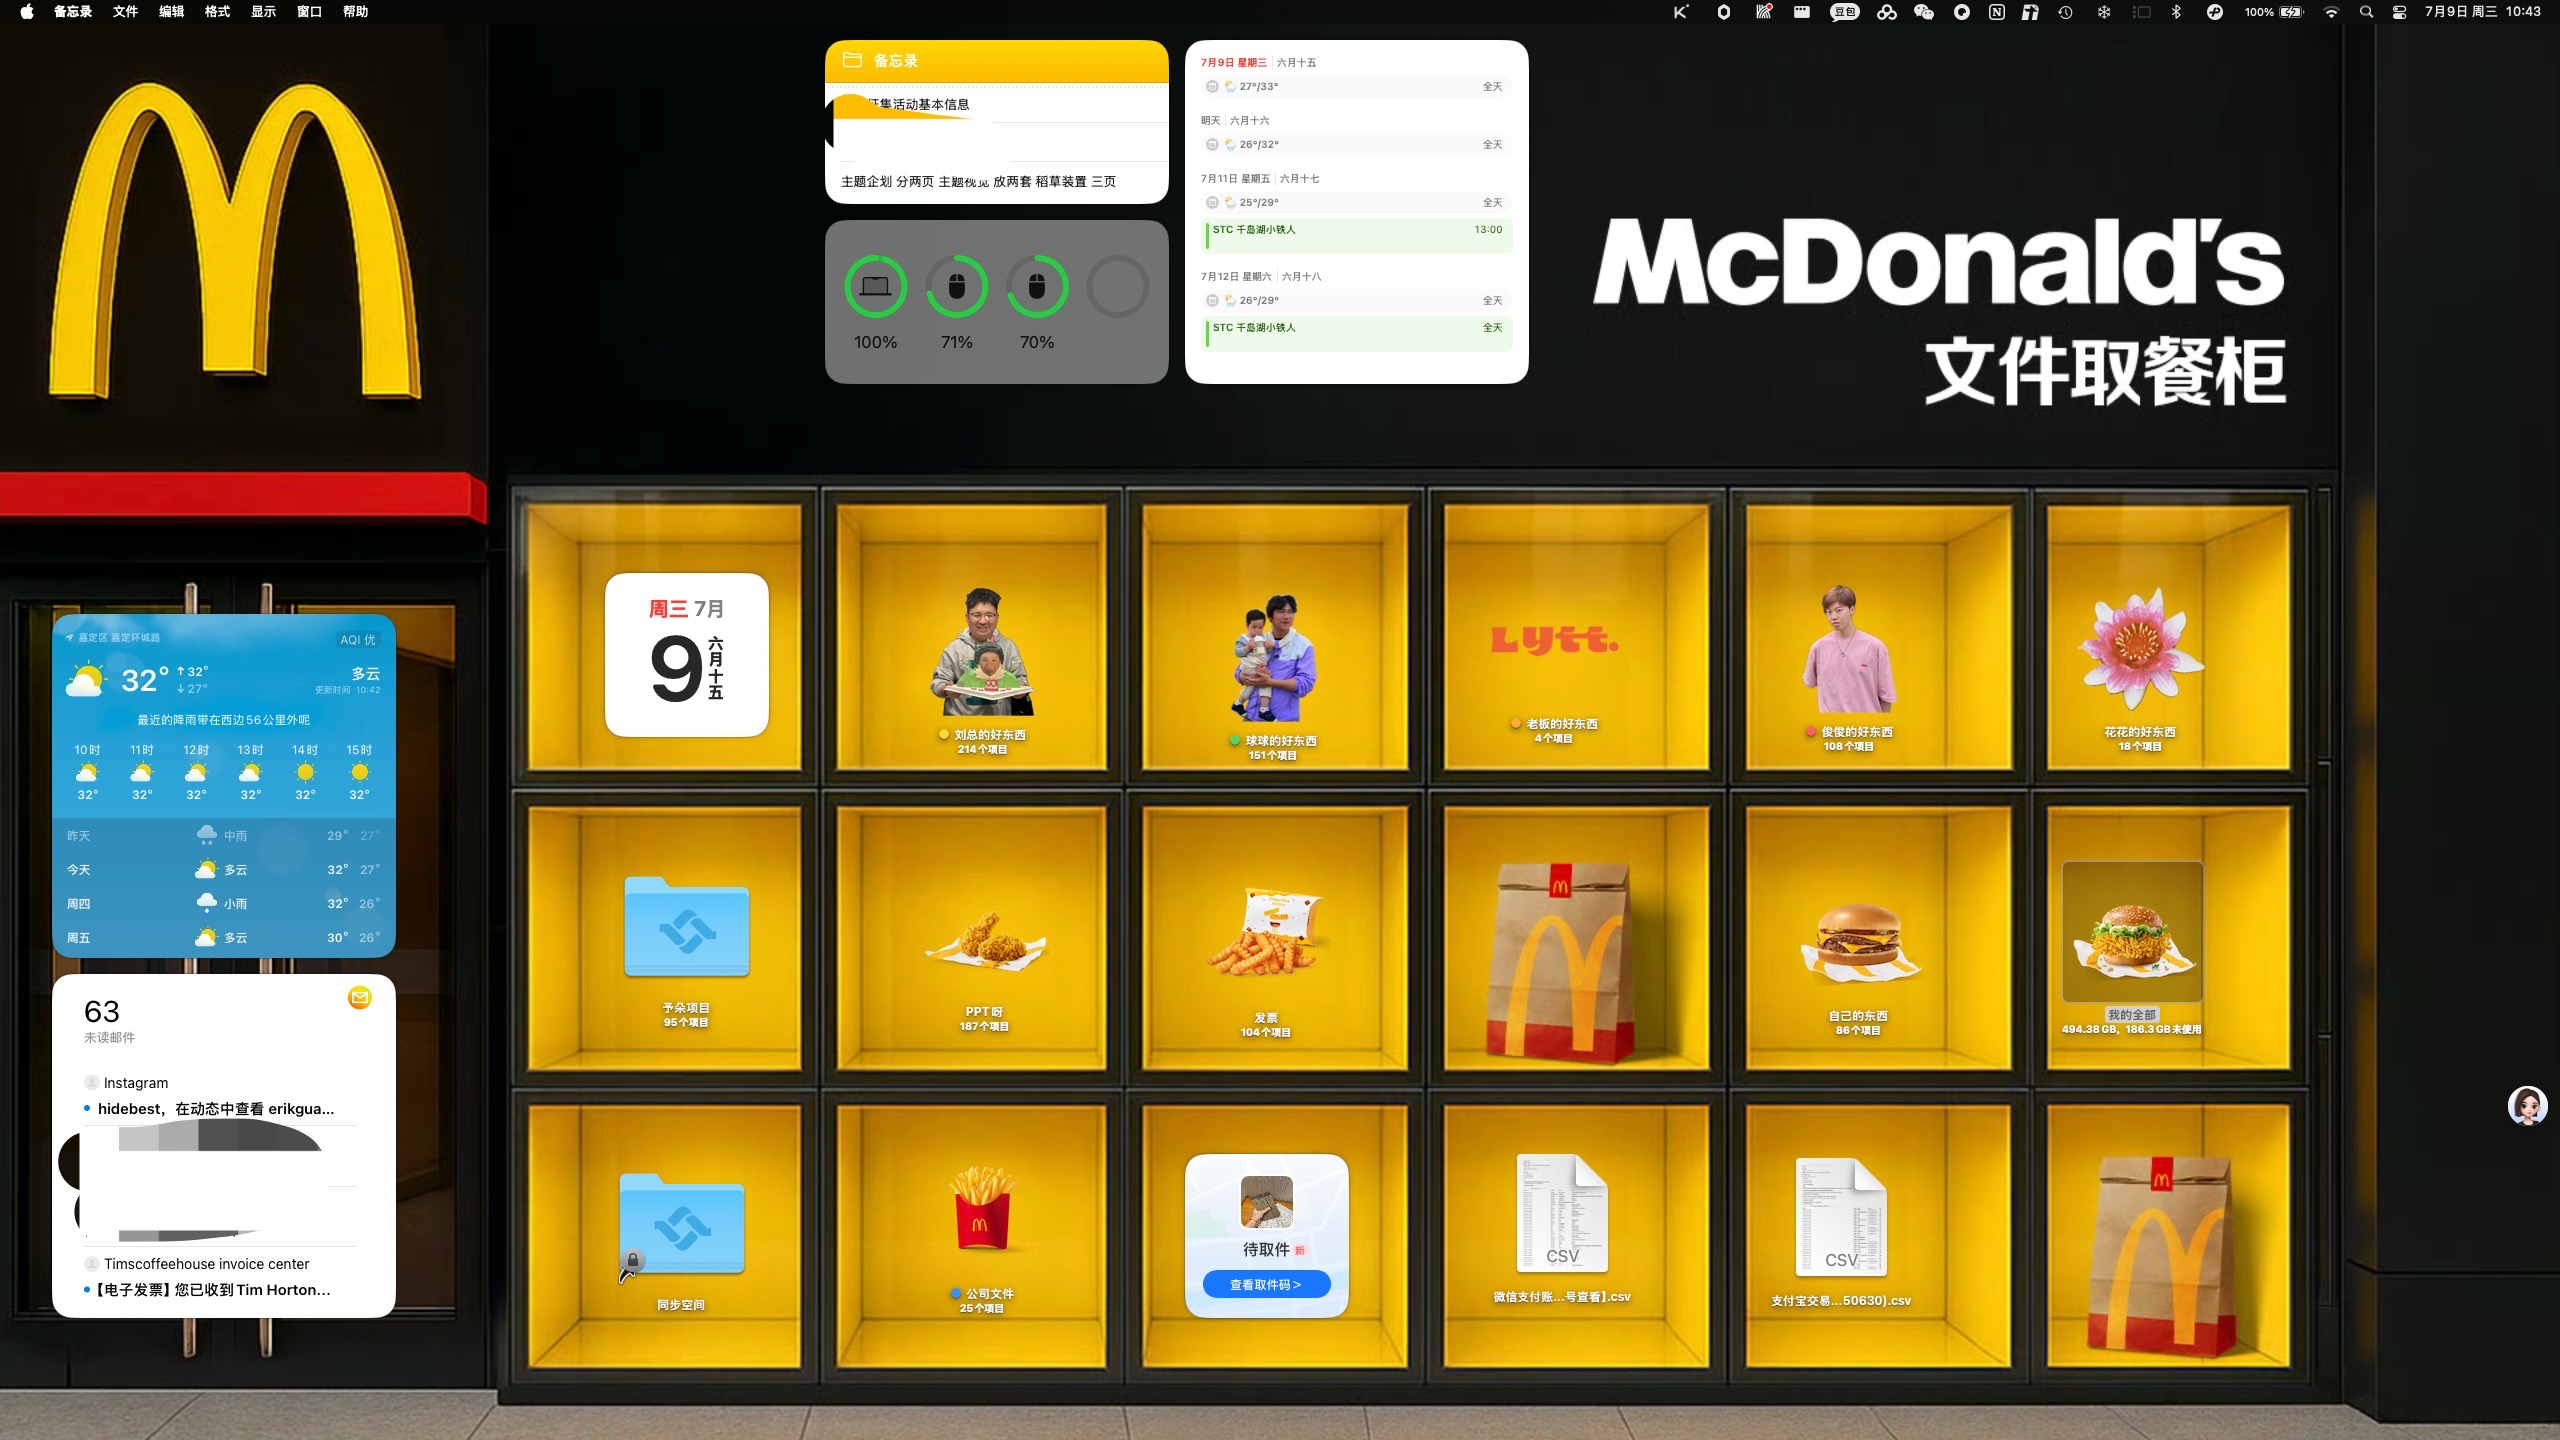Open note 主题企划 分两页 in widget
The image size is (2560, 1440).
(x=978, y=181)
